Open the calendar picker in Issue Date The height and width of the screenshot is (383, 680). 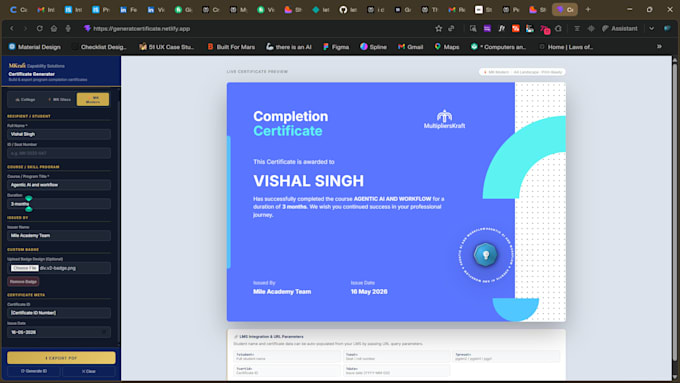coord(104,332)
